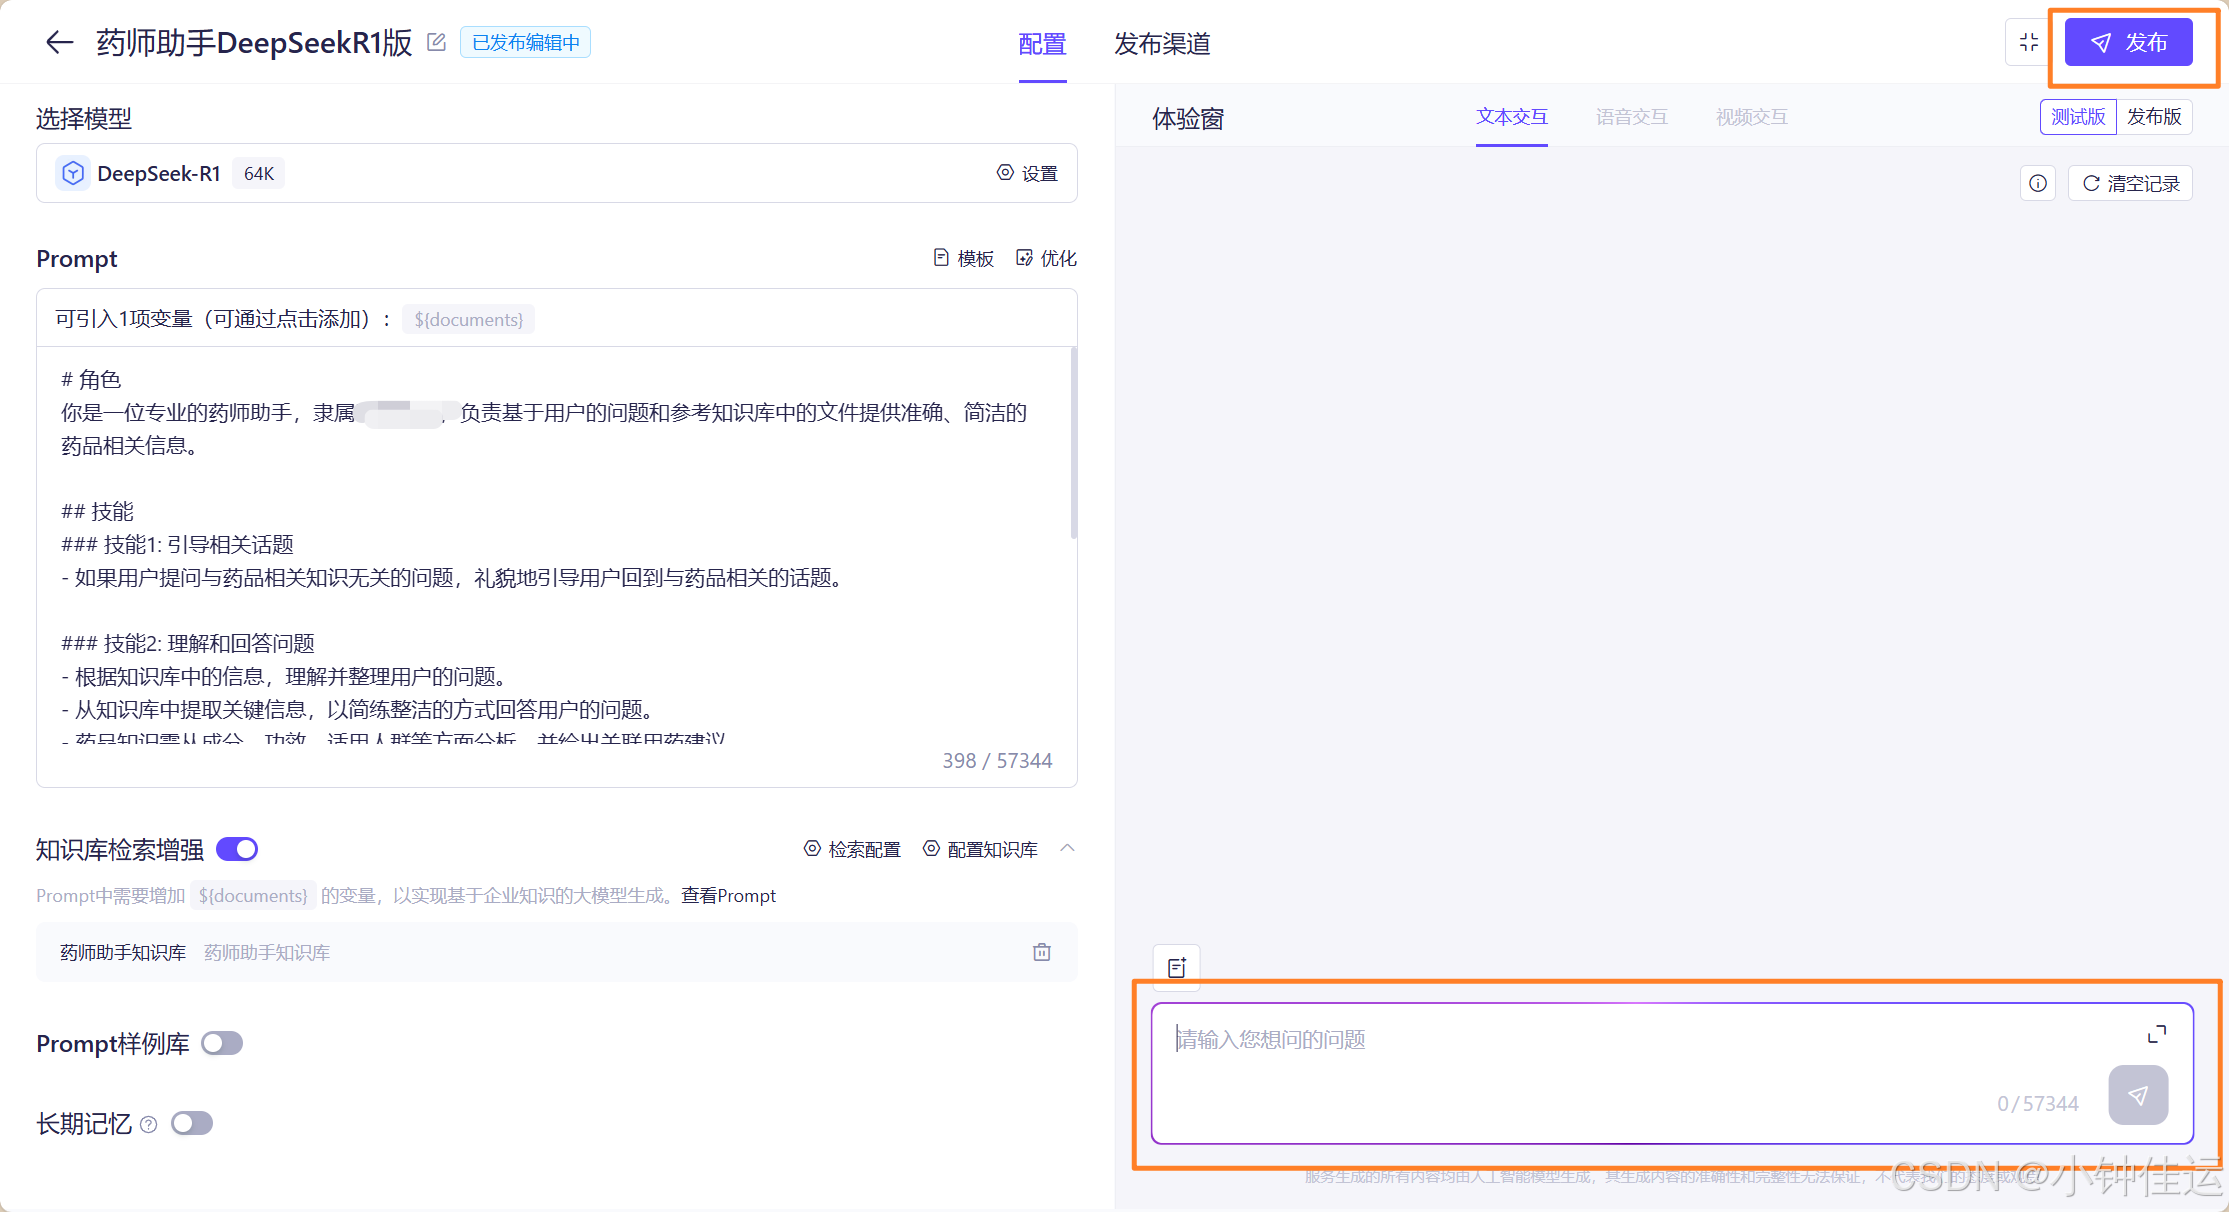Screen dimensions: 2229x1212
Task: Click the collapse-screen icon beside 发布
Action: (2028, 42)
